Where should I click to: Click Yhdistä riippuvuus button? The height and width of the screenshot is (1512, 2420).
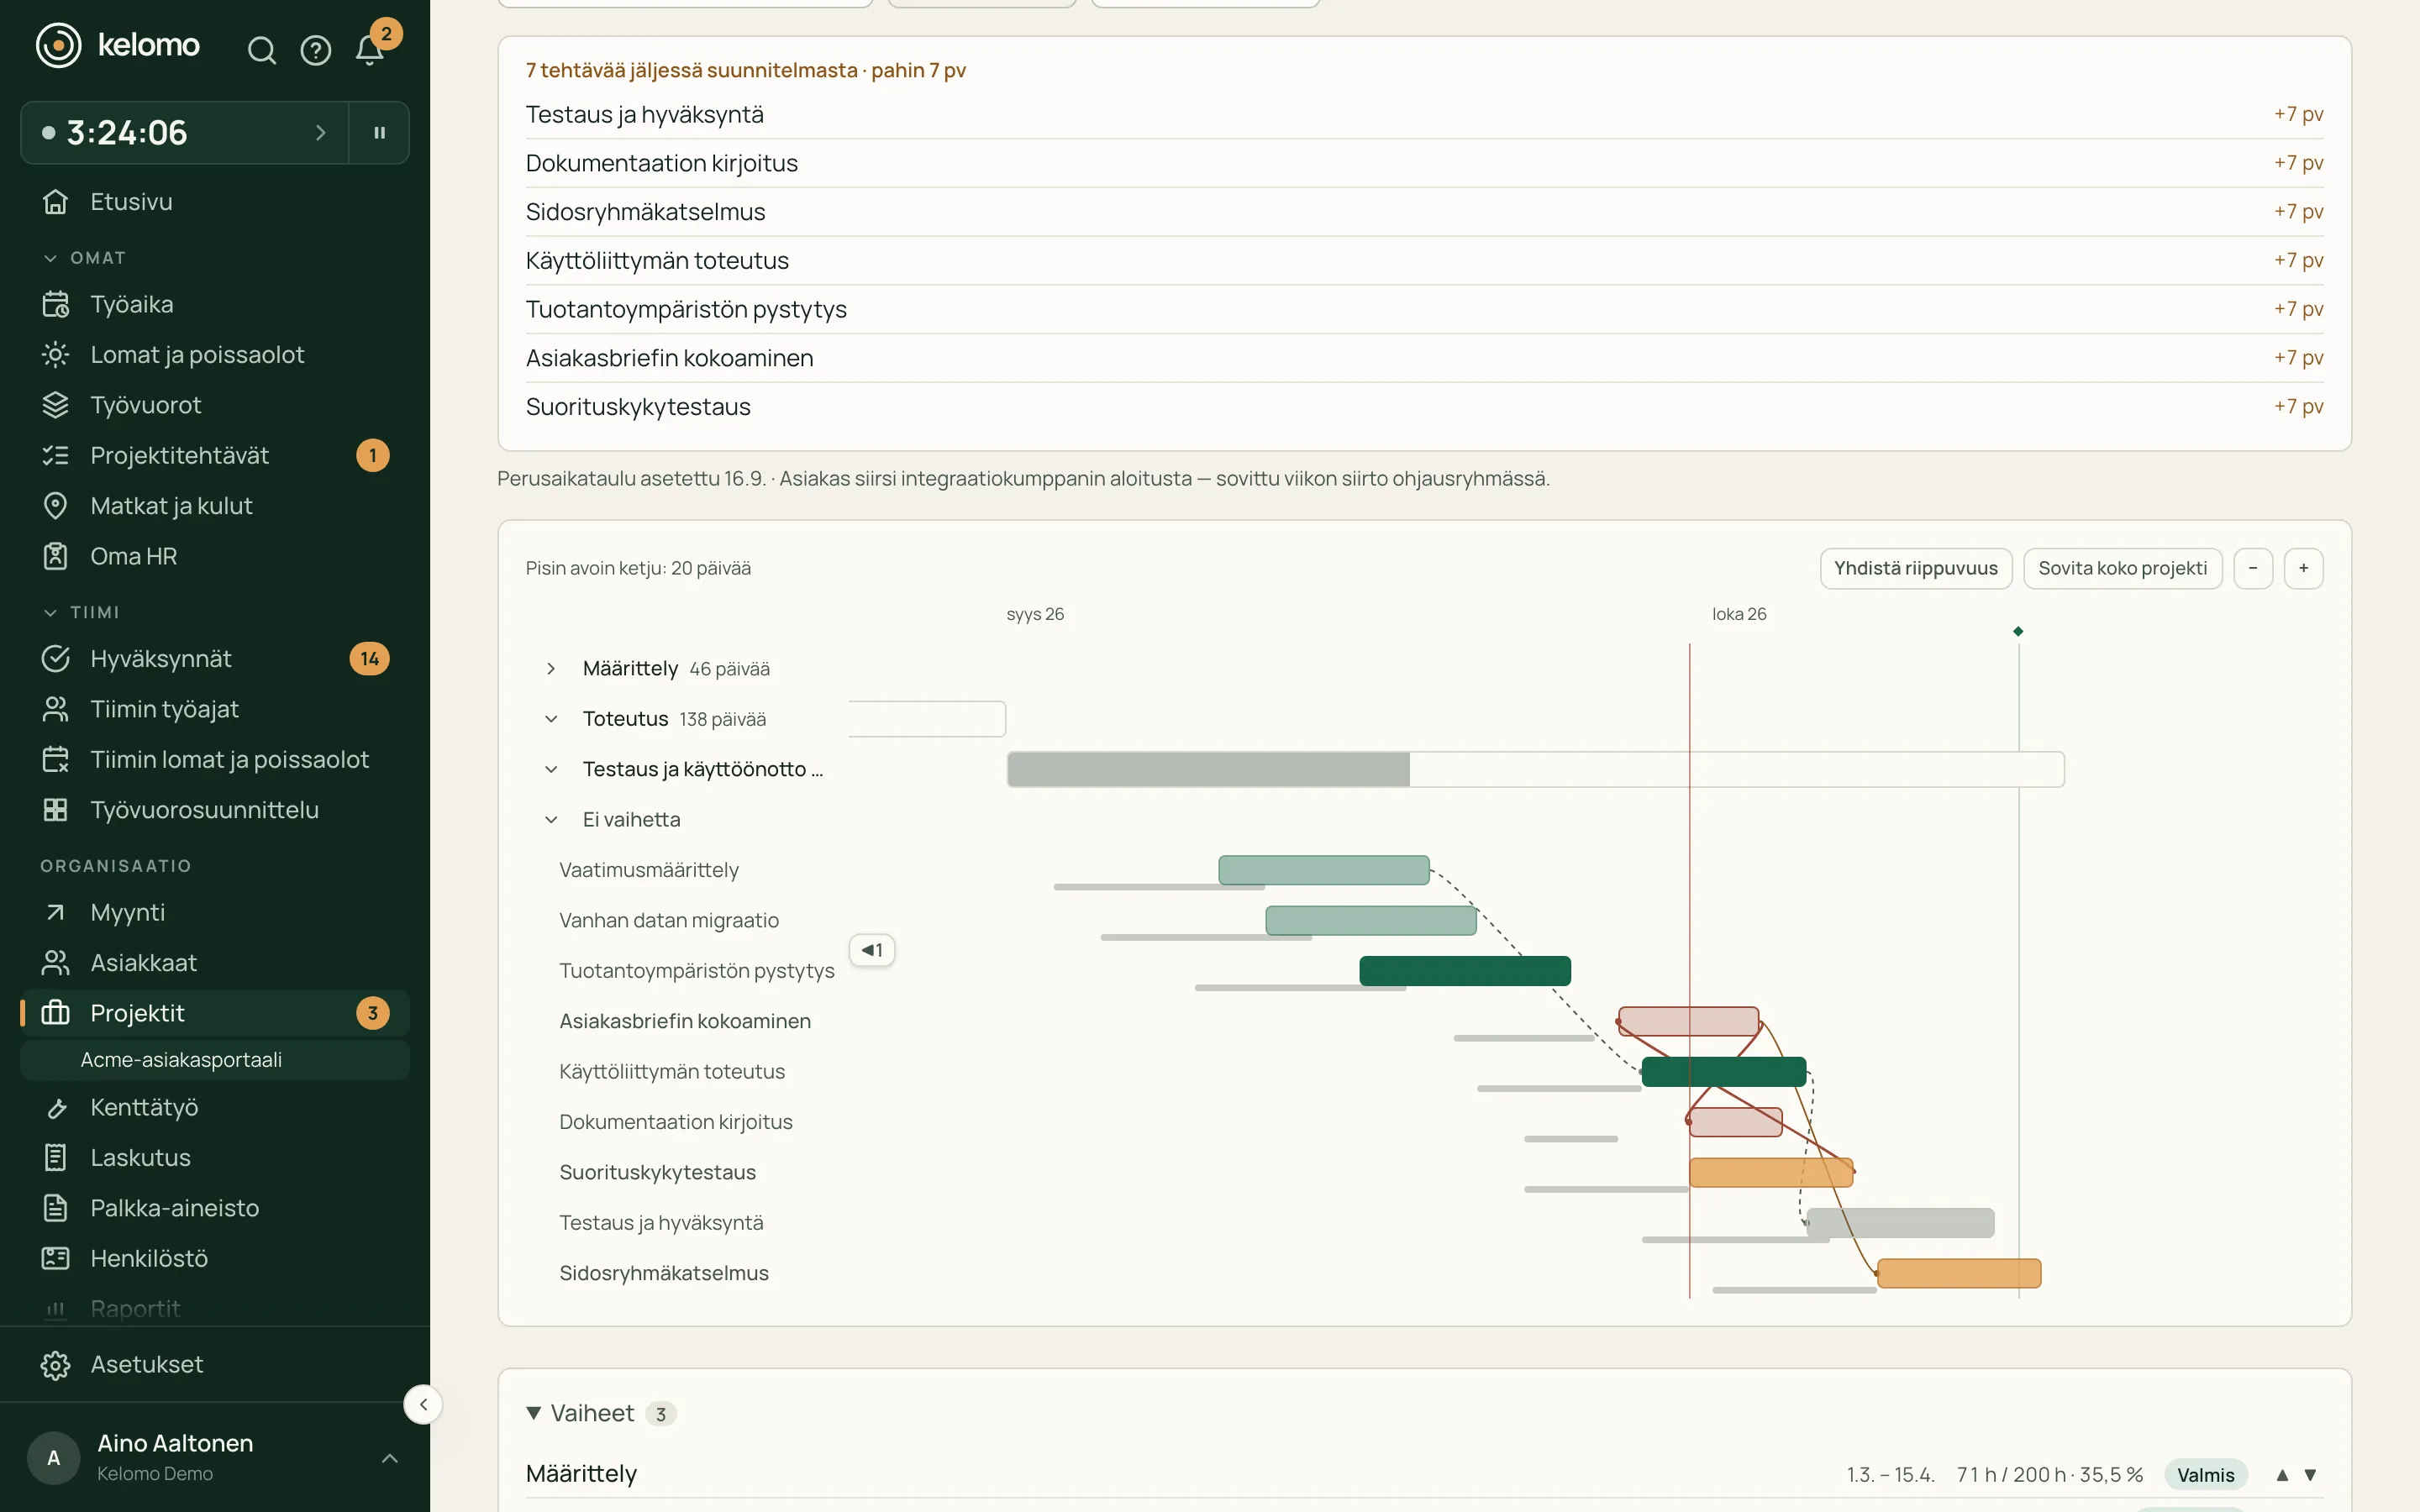click(x=1915, y=568)
